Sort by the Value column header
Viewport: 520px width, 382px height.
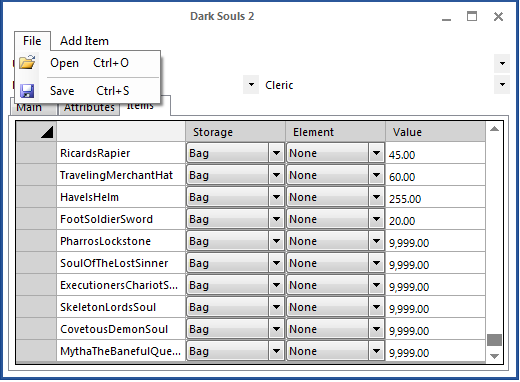coord(435,132)
